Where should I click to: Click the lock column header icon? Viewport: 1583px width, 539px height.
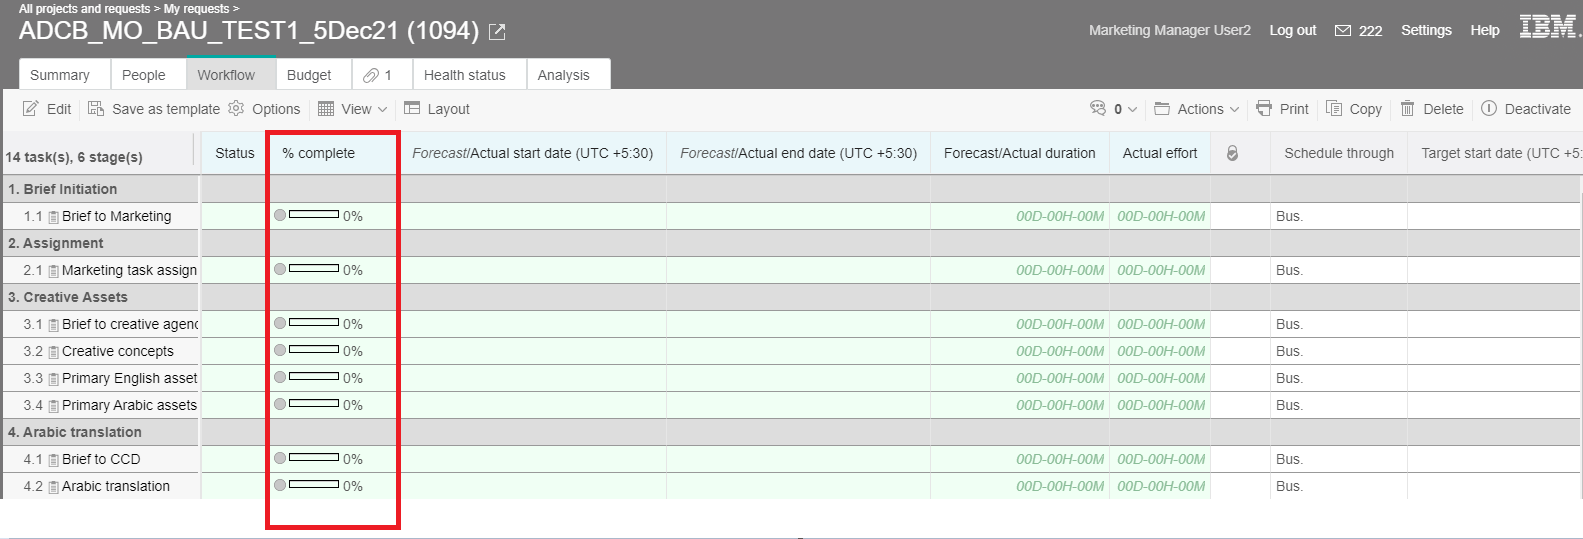[x=1232, y=153]
